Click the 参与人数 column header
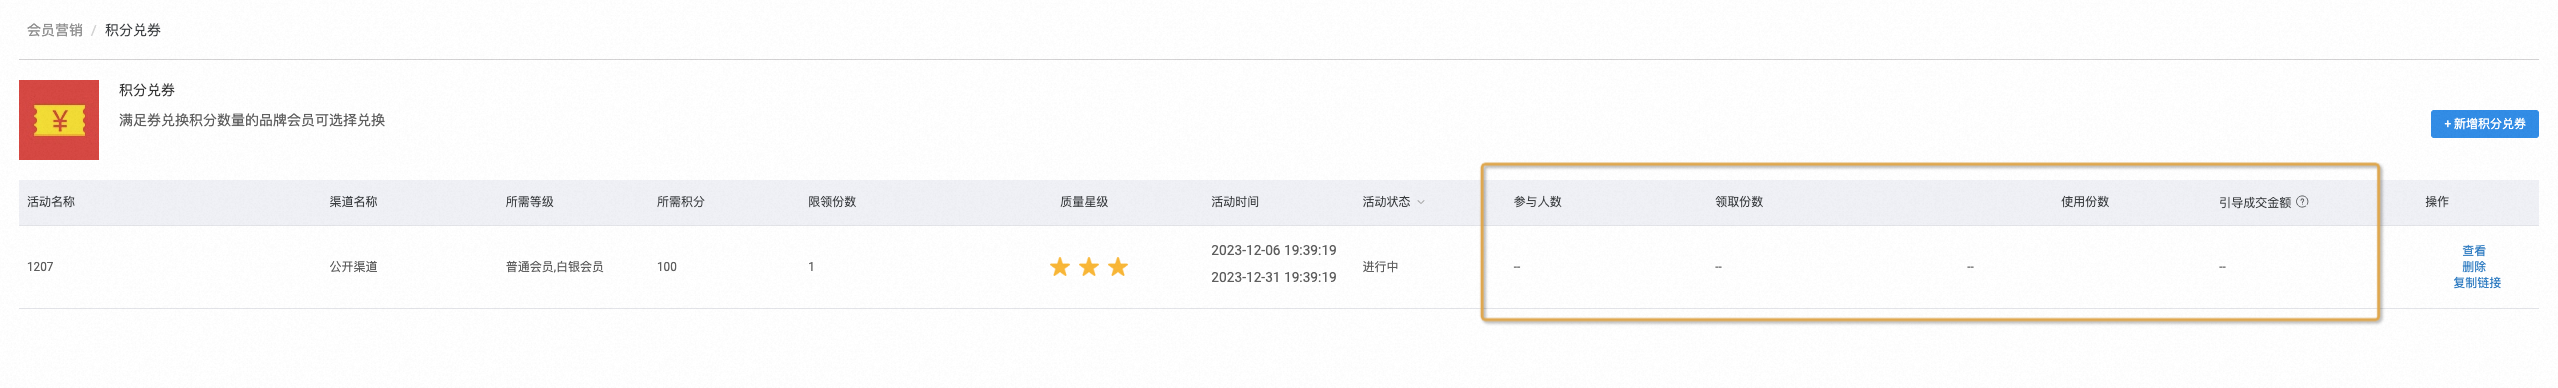 click(1538, 202)
